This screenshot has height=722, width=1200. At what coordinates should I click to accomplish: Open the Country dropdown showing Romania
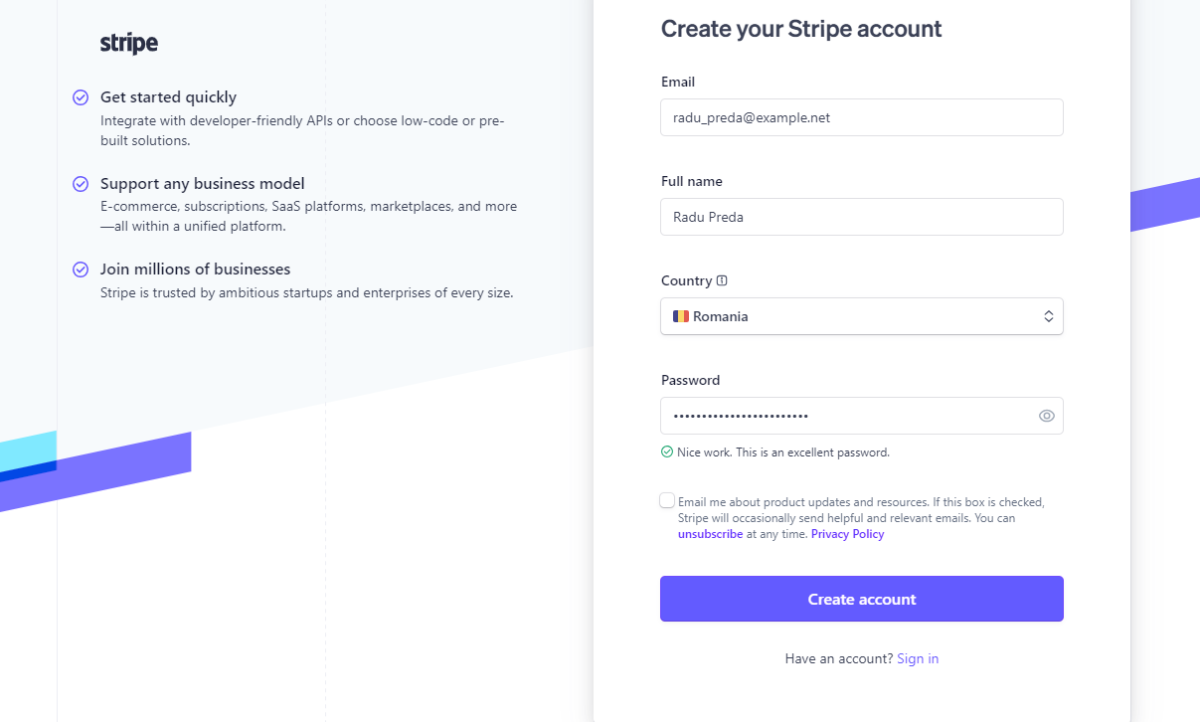(x=862, y=316)
